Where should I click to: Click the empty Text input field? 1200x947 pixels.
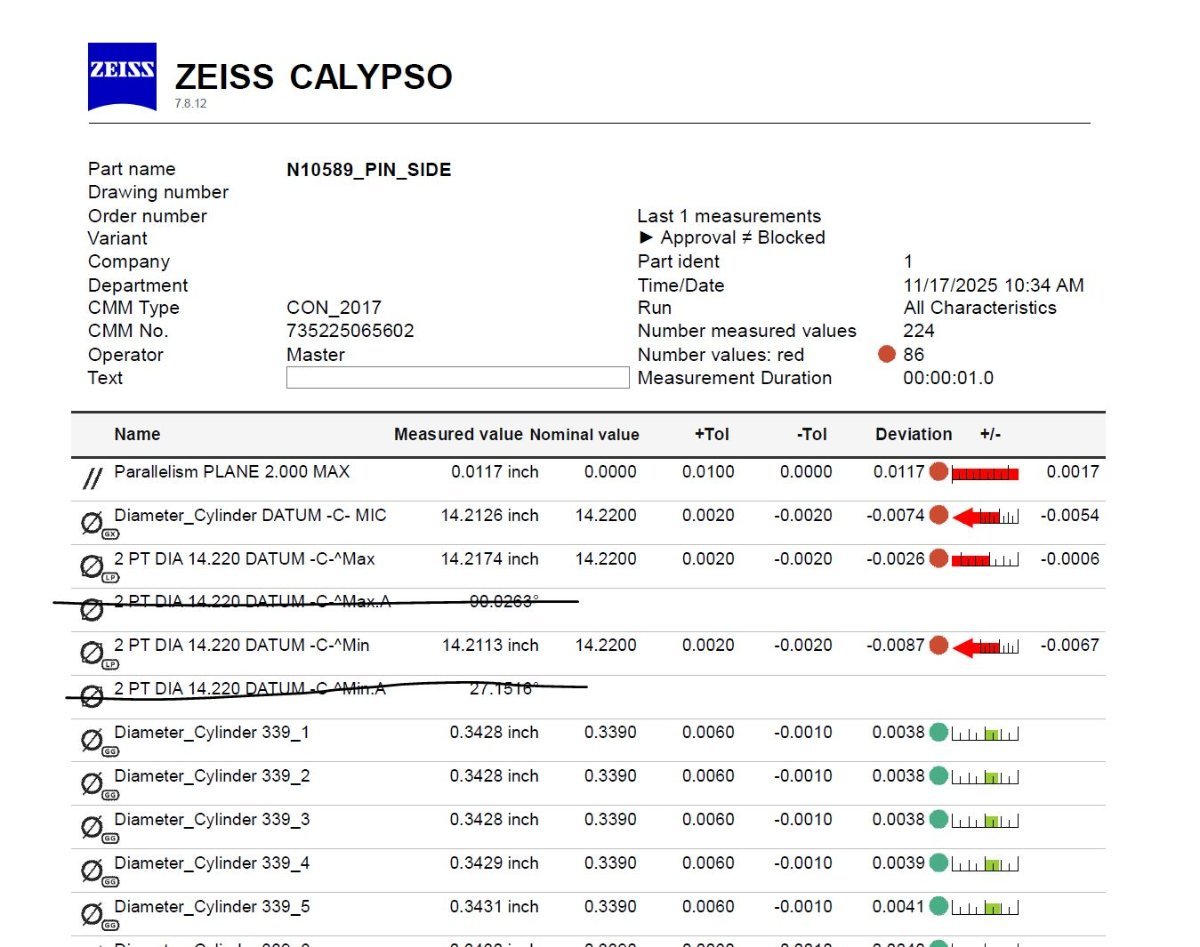pyautogui.click(x=458, y=378)
